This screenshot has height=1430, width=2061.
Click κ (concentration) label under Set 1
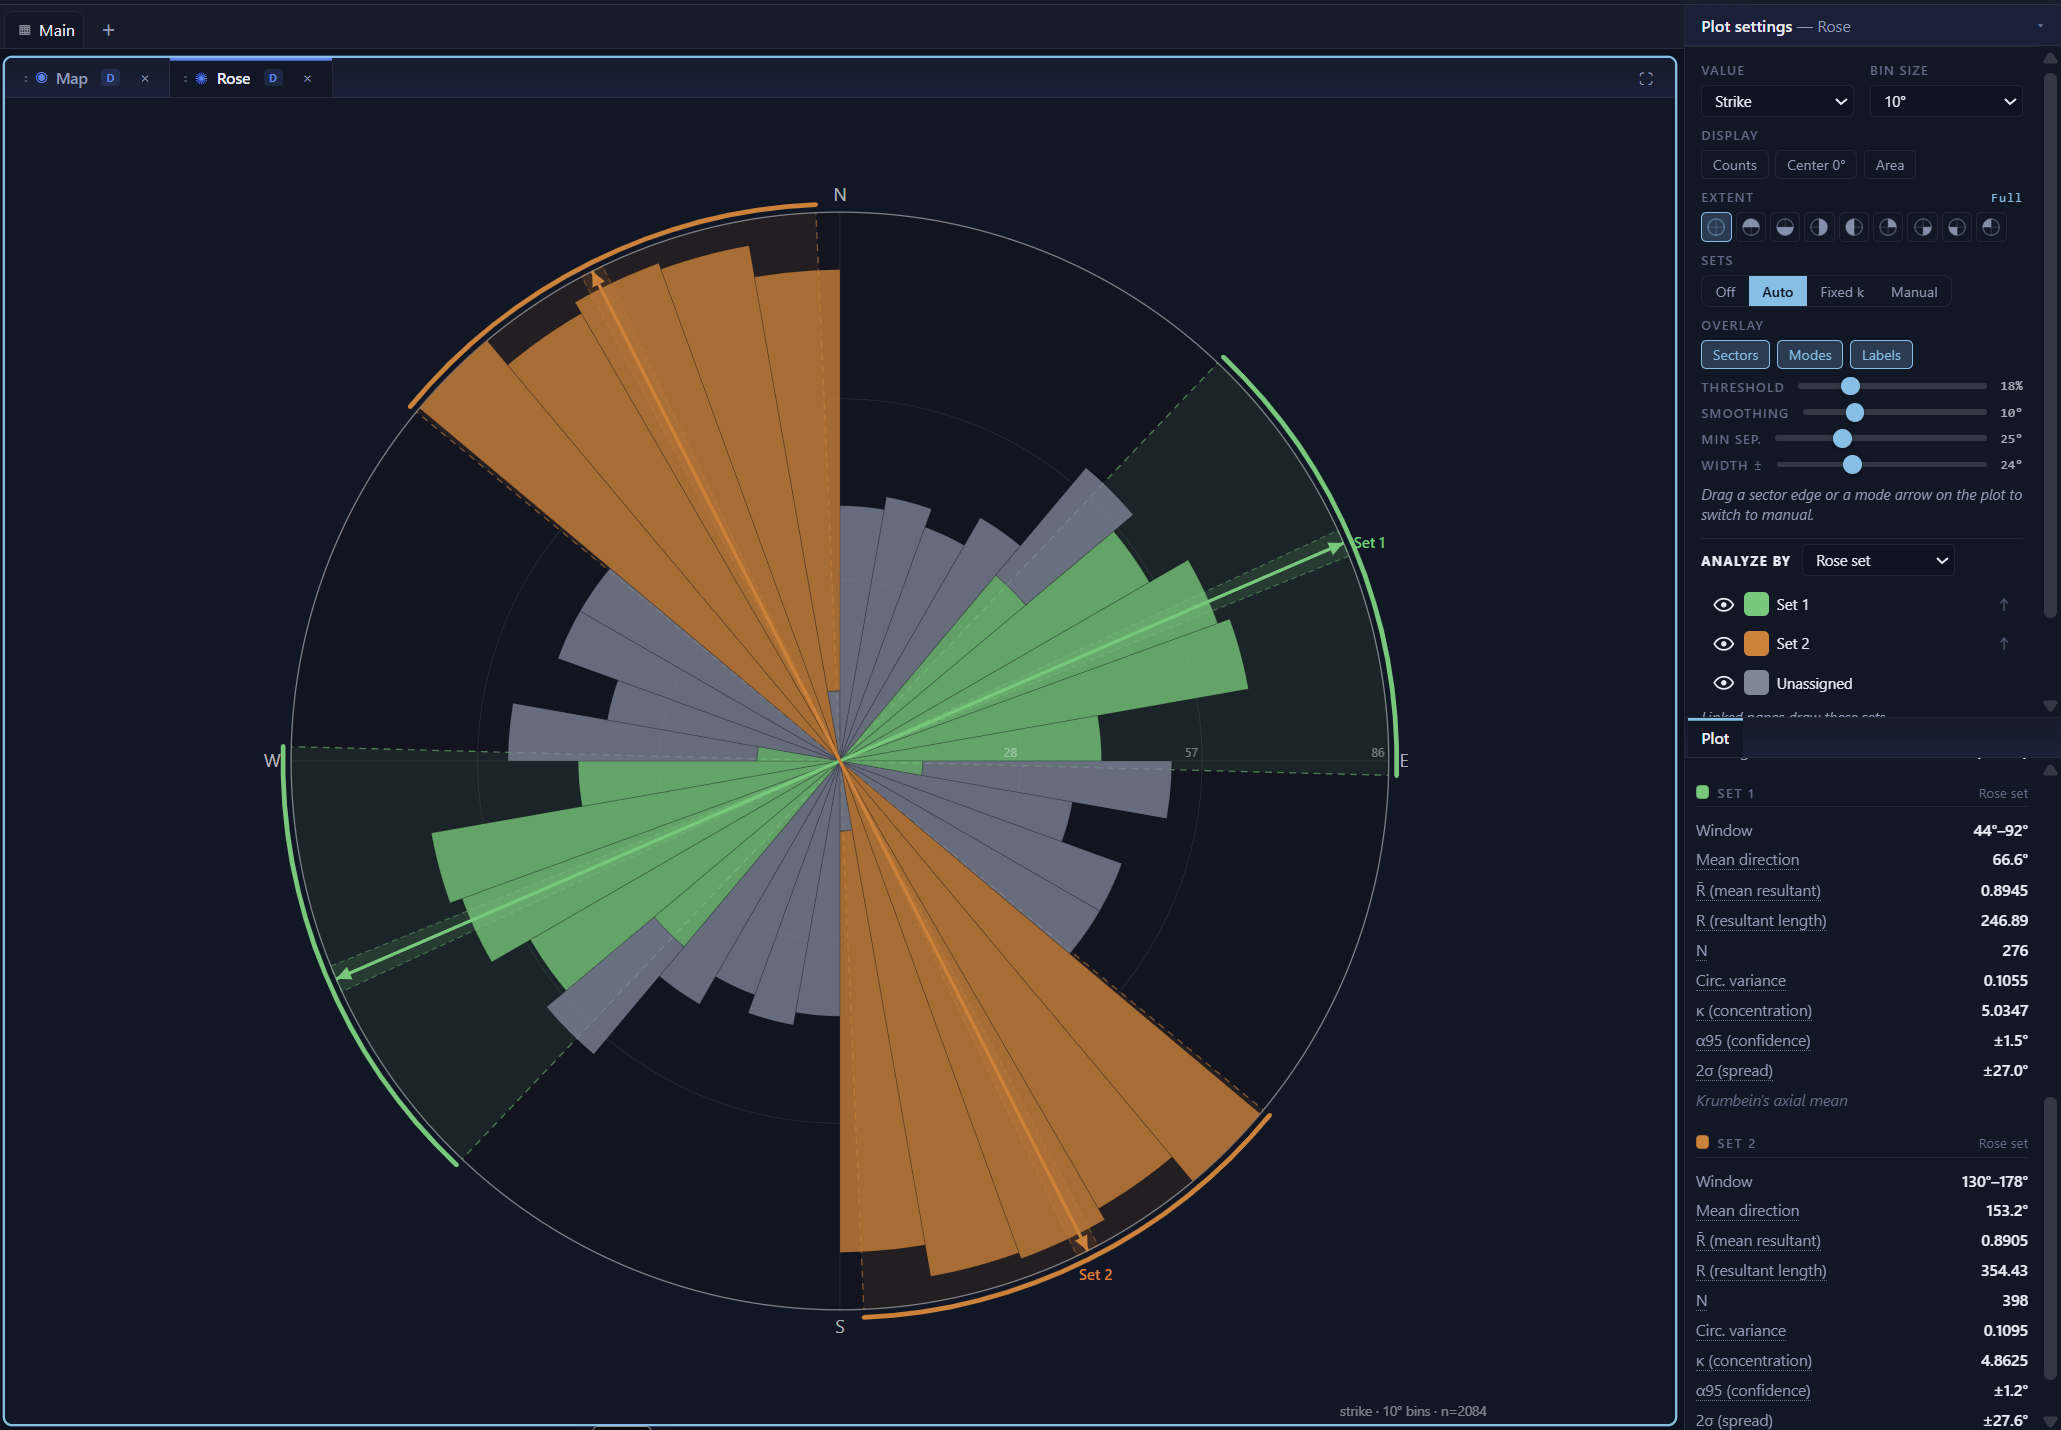1754,1010
